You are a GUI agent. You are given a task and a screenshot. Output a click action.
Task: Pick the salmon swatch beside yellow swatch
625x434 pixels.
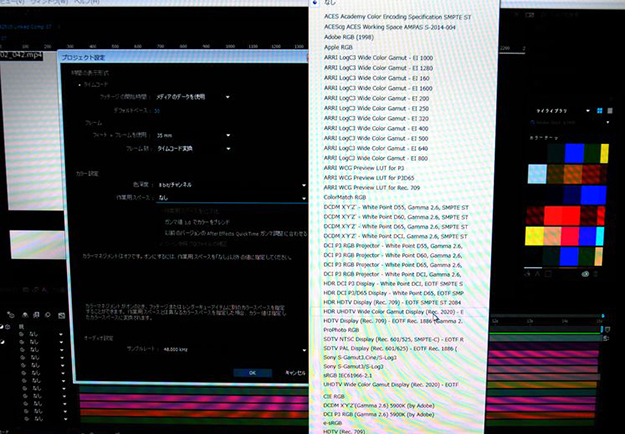pyautogui.click(x=552, y=236)
